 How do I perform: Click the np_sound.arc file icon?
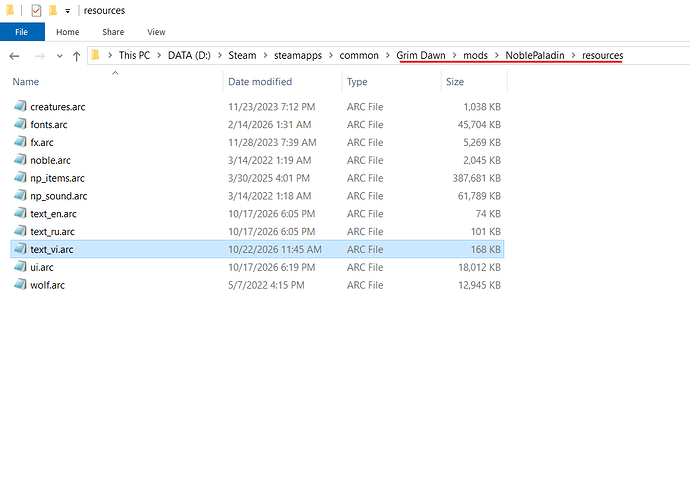(20, 195)
